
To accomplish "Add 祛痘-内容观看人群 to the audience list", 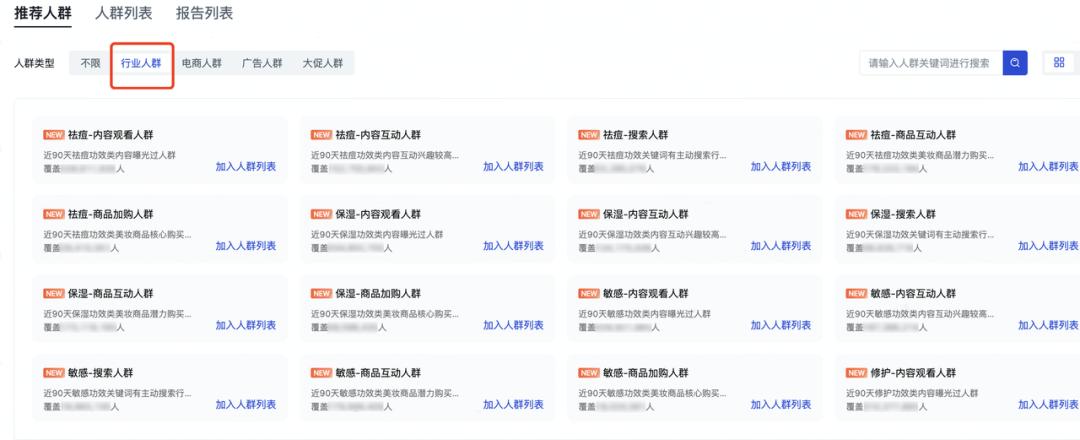I will (x=246, y=166).
